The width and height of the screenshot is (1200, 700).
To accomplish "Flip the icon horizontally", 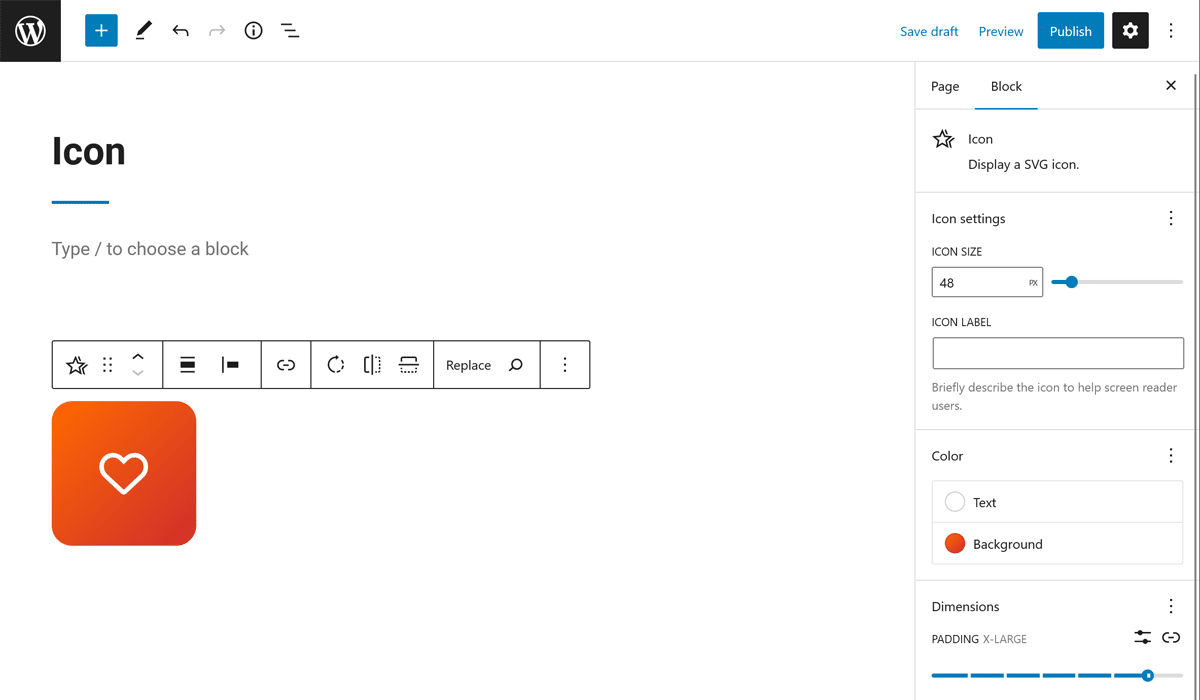I will (372, 365).
